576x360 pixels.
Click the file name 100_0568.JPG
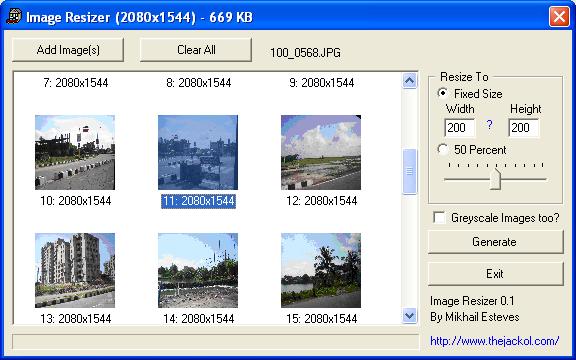pyautogui.click(x=305, y=53)
